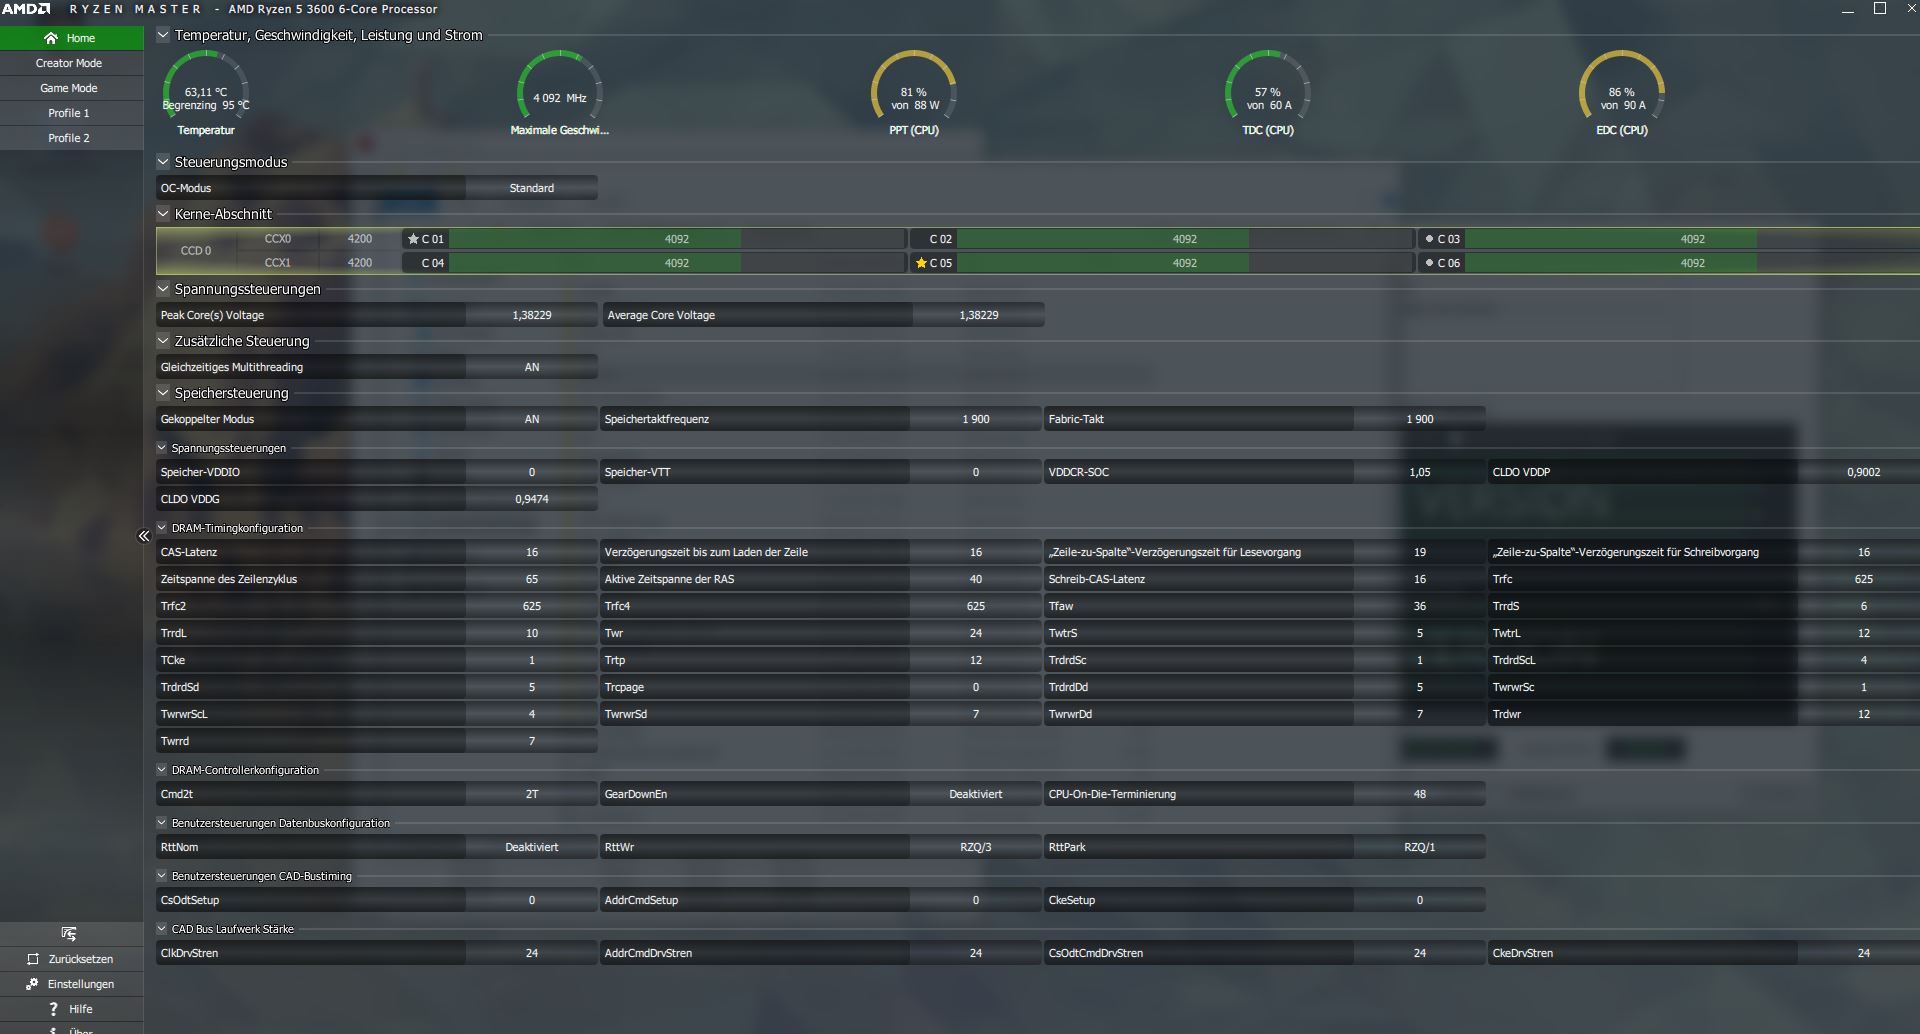1920x1034 pixels.
Task: Click CLDO VDDG value 0,9474
Action: tap(532, 499)
